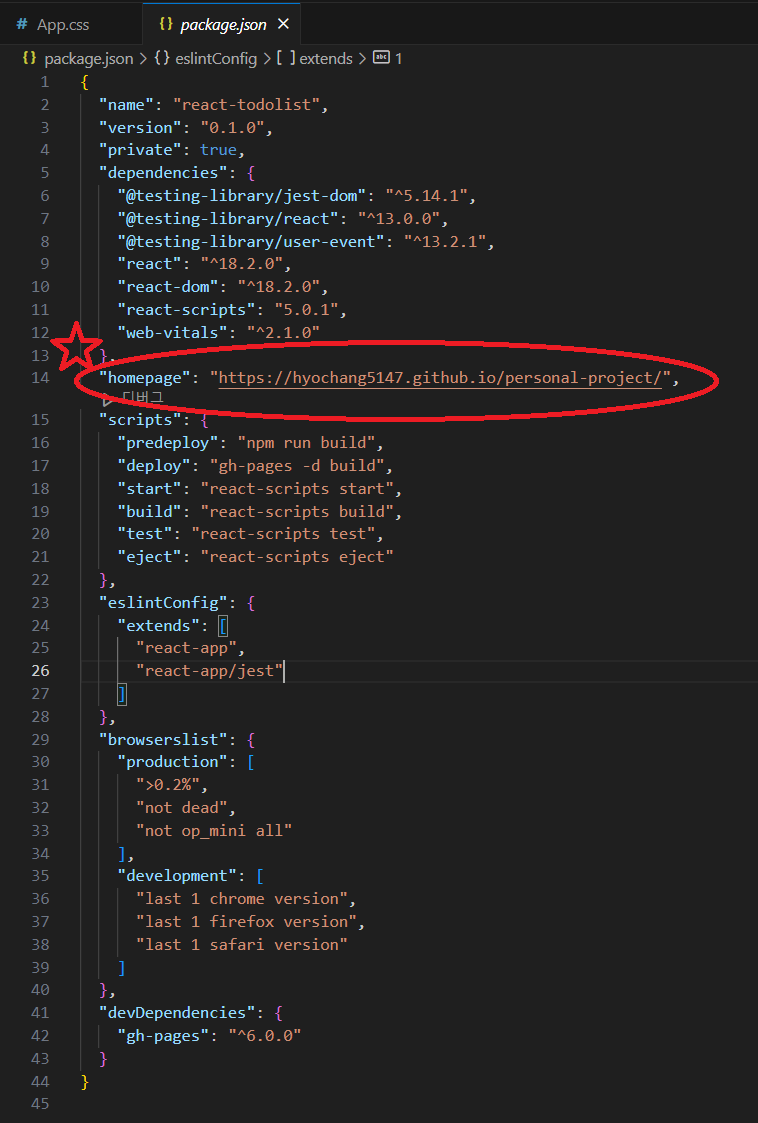
Task: Click the "react-scripts build" value
Action: click(x=297, y=511)
